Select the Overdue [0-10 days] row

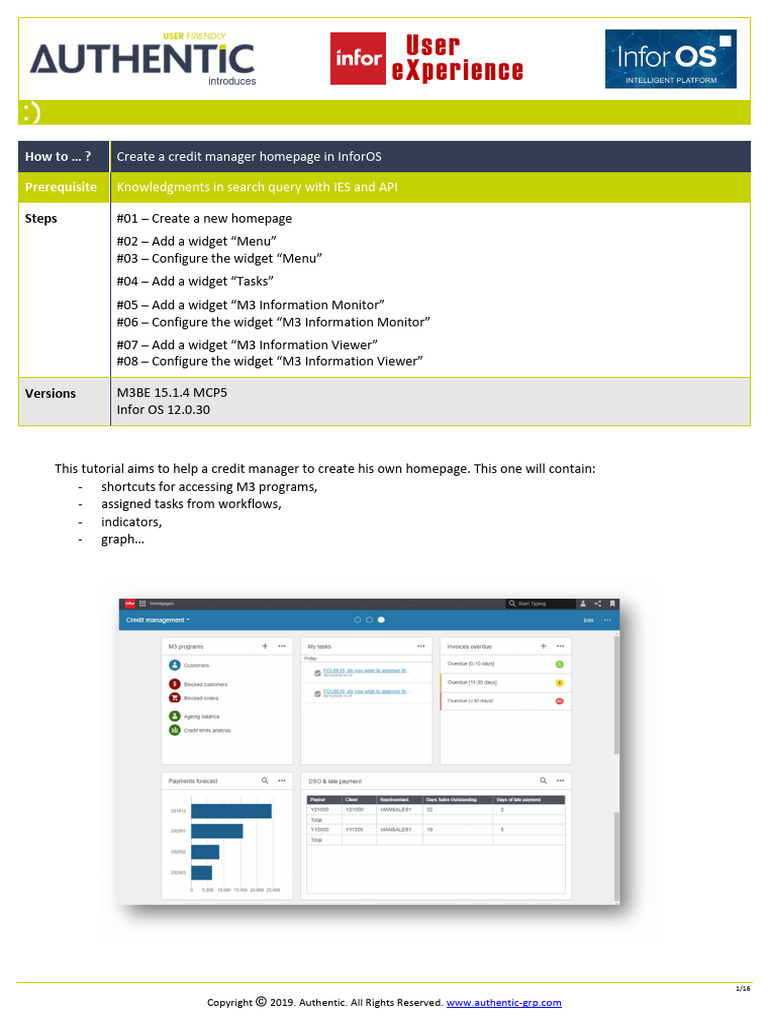click(x=506, y=664)
